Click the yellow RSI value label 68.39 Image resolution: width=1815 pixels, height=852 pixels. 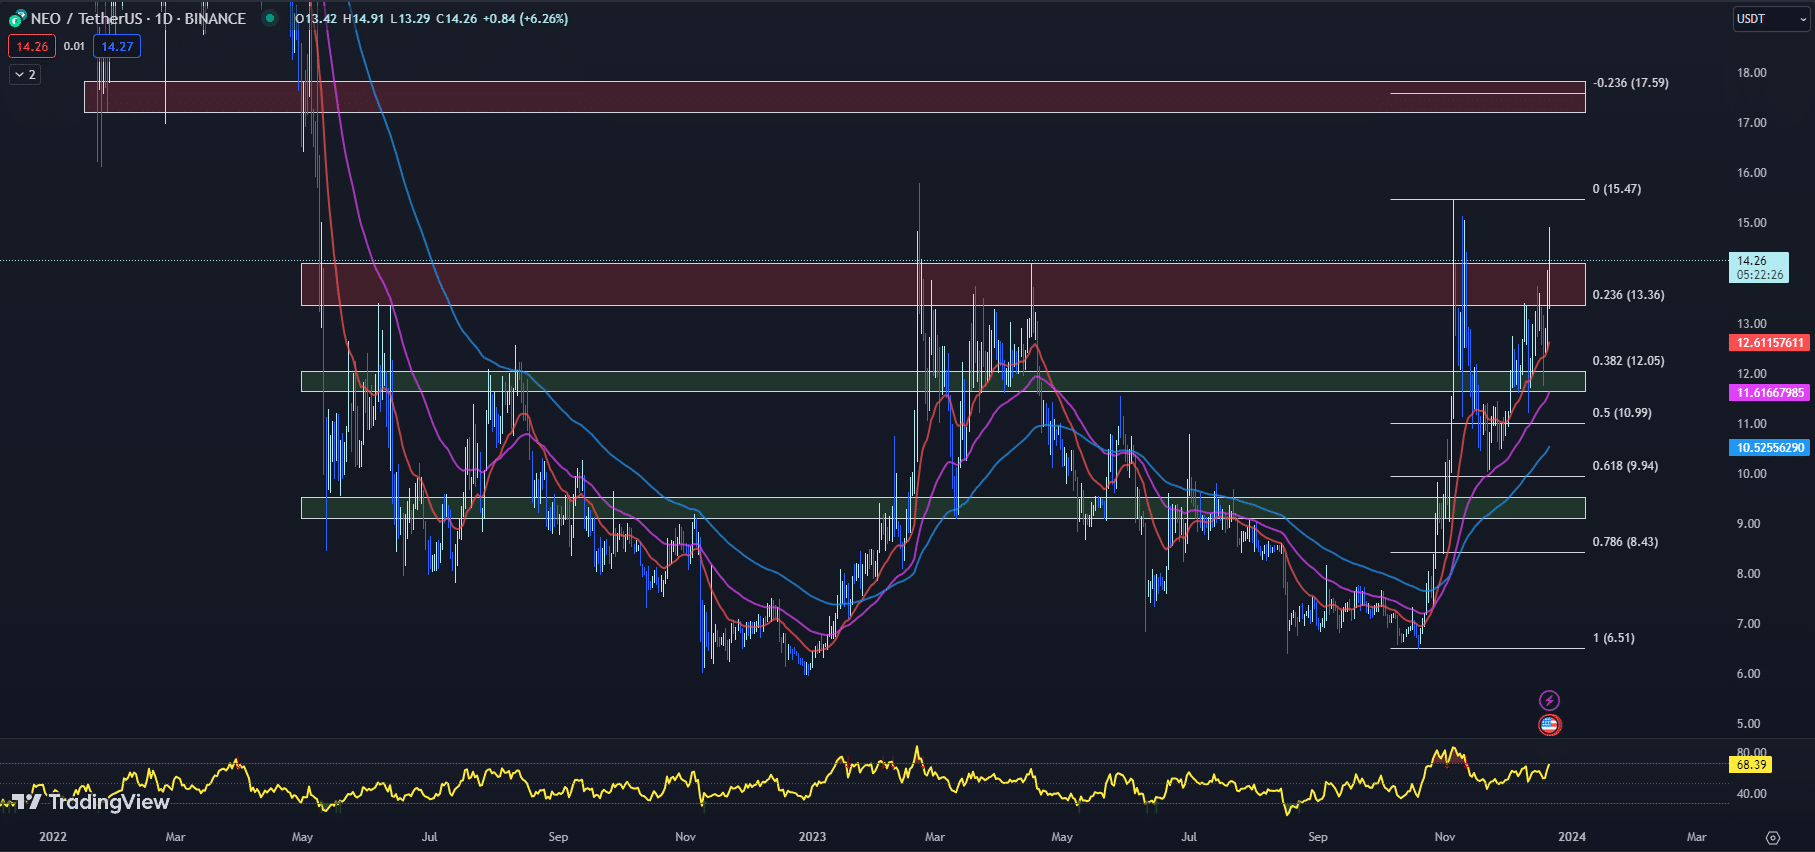(1751, 765)
